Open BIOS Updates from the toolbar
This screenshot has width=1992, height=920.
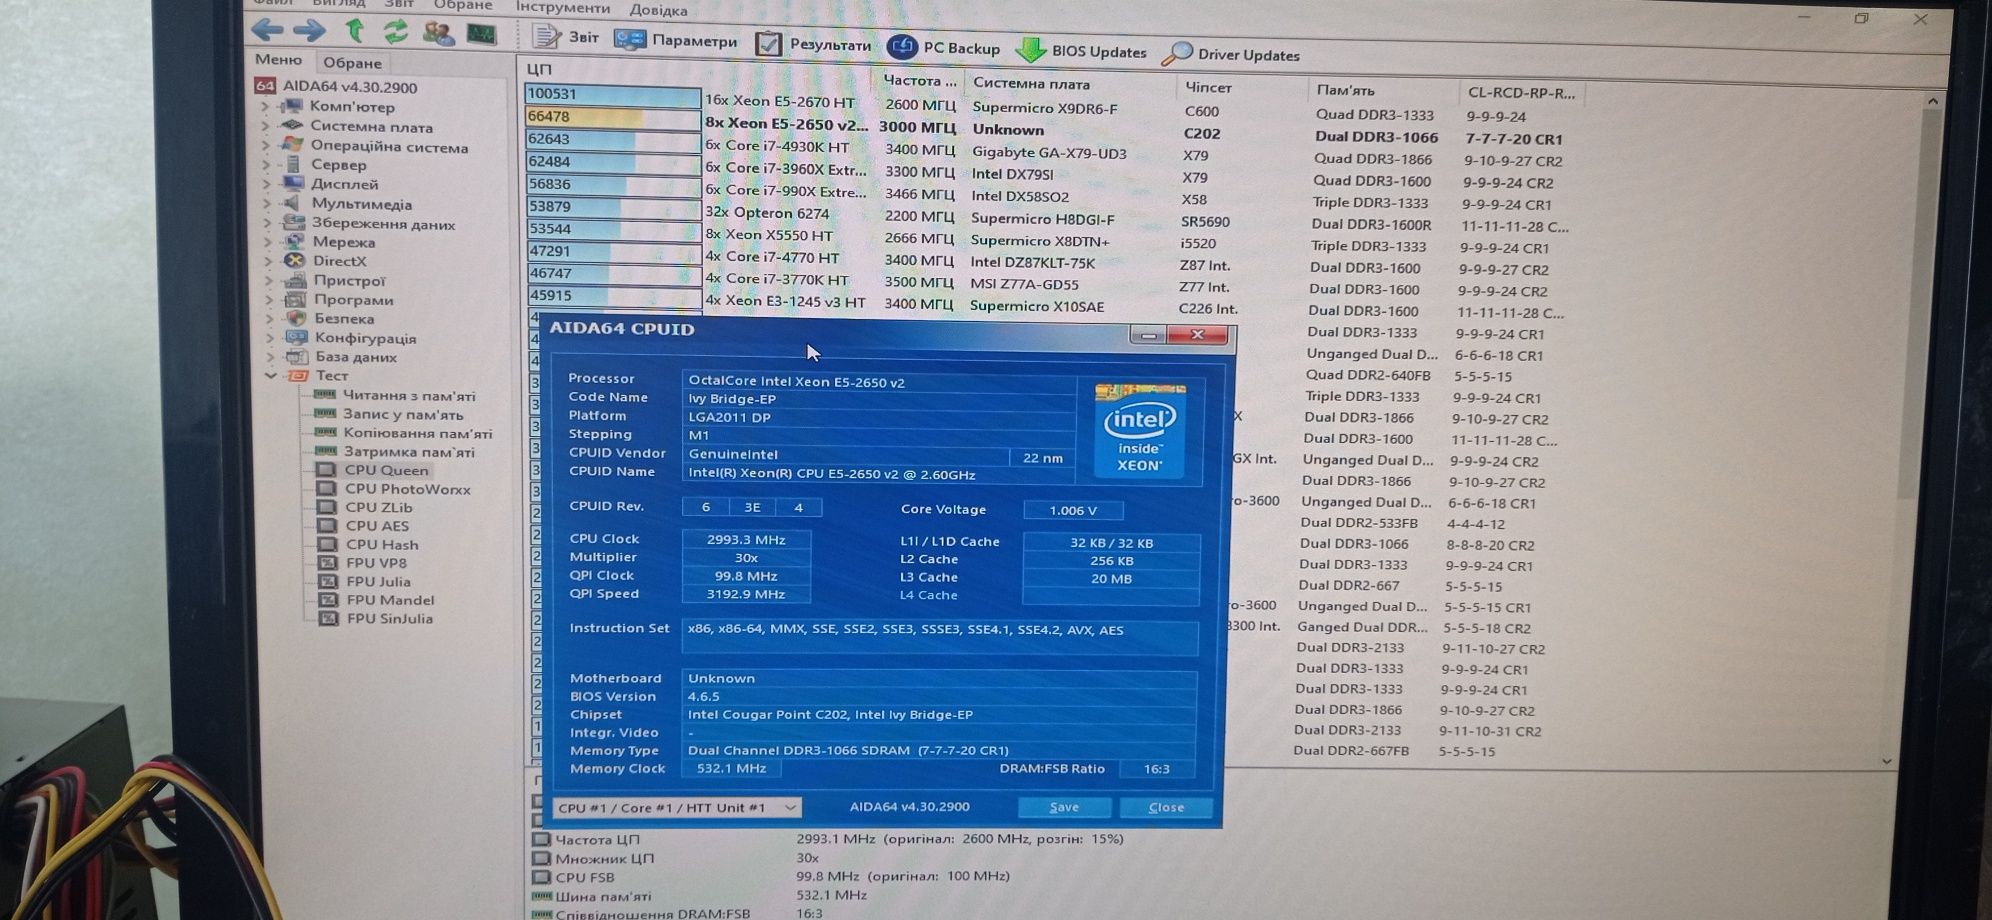[1081, 51]
